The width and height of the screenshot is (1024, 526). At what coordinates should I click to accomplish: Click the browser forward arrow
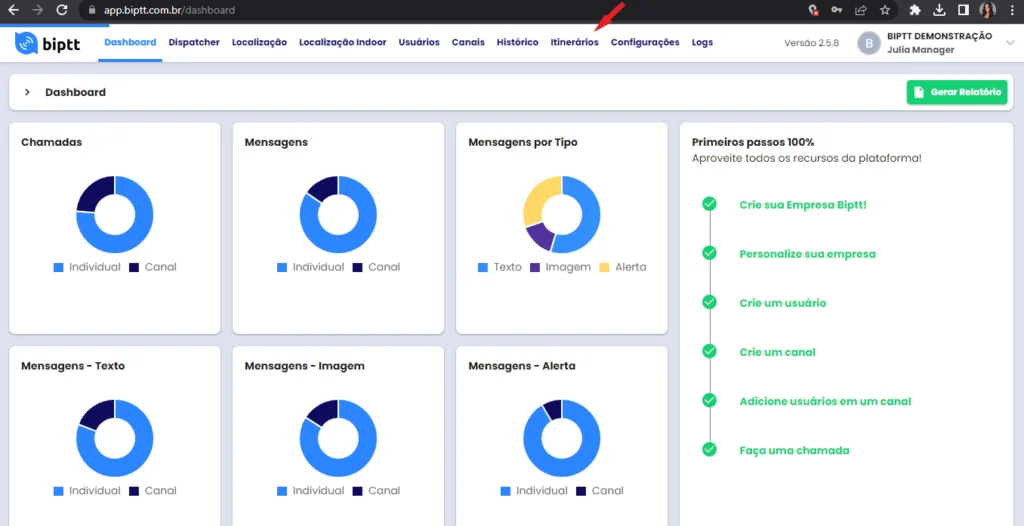point(38,10)
